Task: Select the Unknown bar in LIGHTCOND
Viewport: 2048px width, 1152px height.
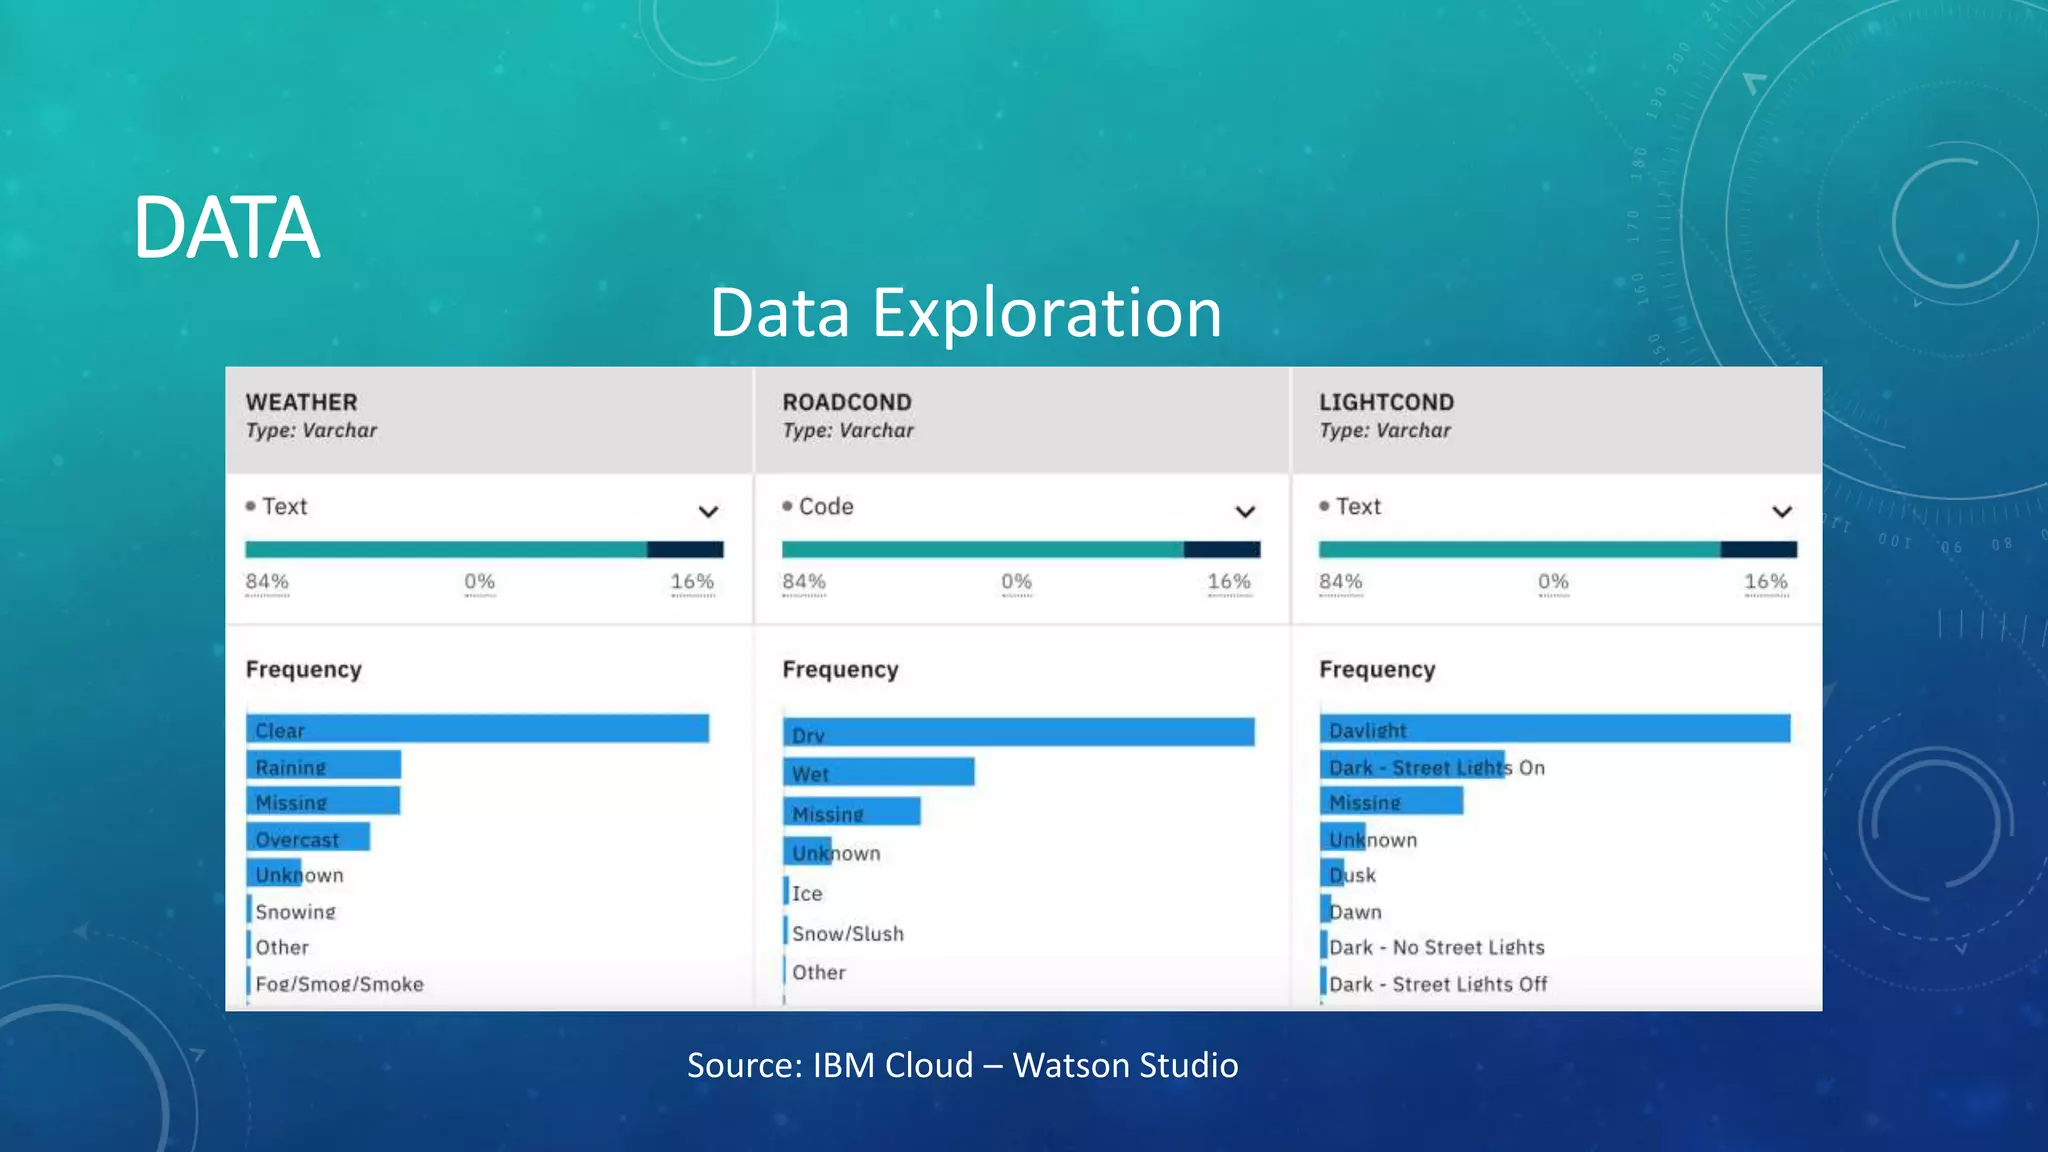Action: [x=1343, y=838]
